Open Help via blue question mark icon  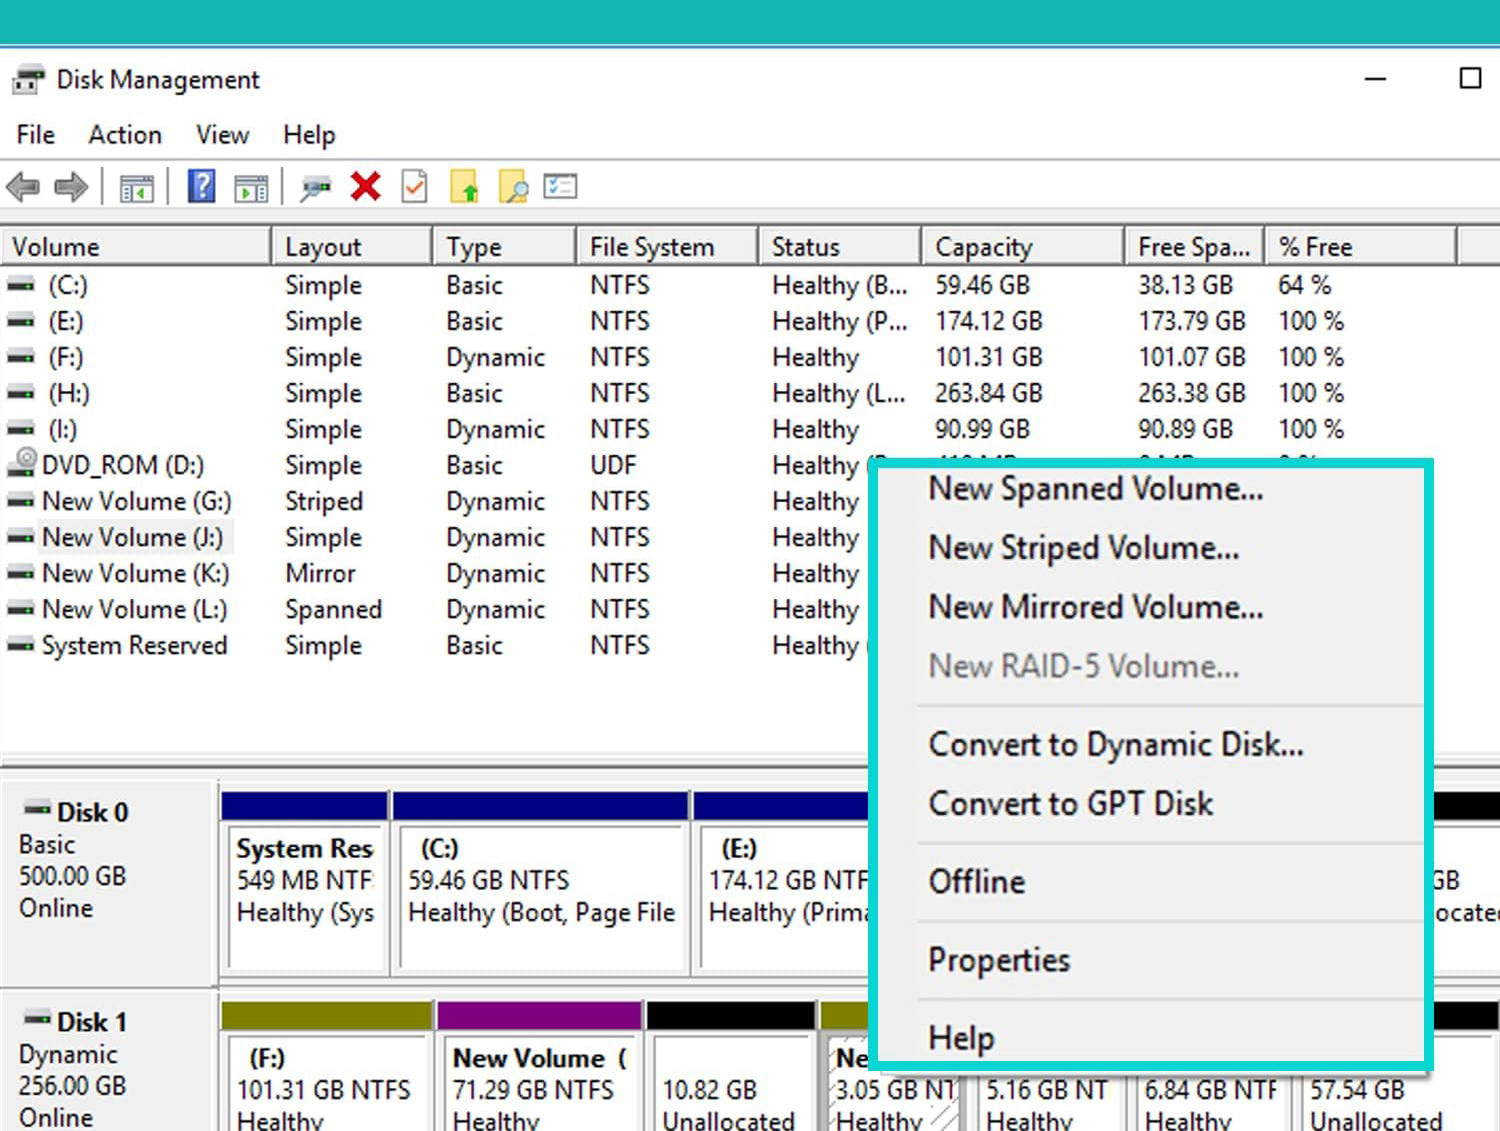pyautogui.click(x=202, y=186)
